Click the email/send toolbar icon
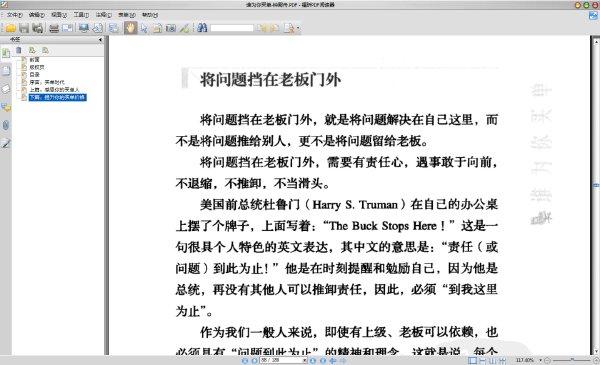The height and width of the screenshot is (365, 600). tap(67, 28)
